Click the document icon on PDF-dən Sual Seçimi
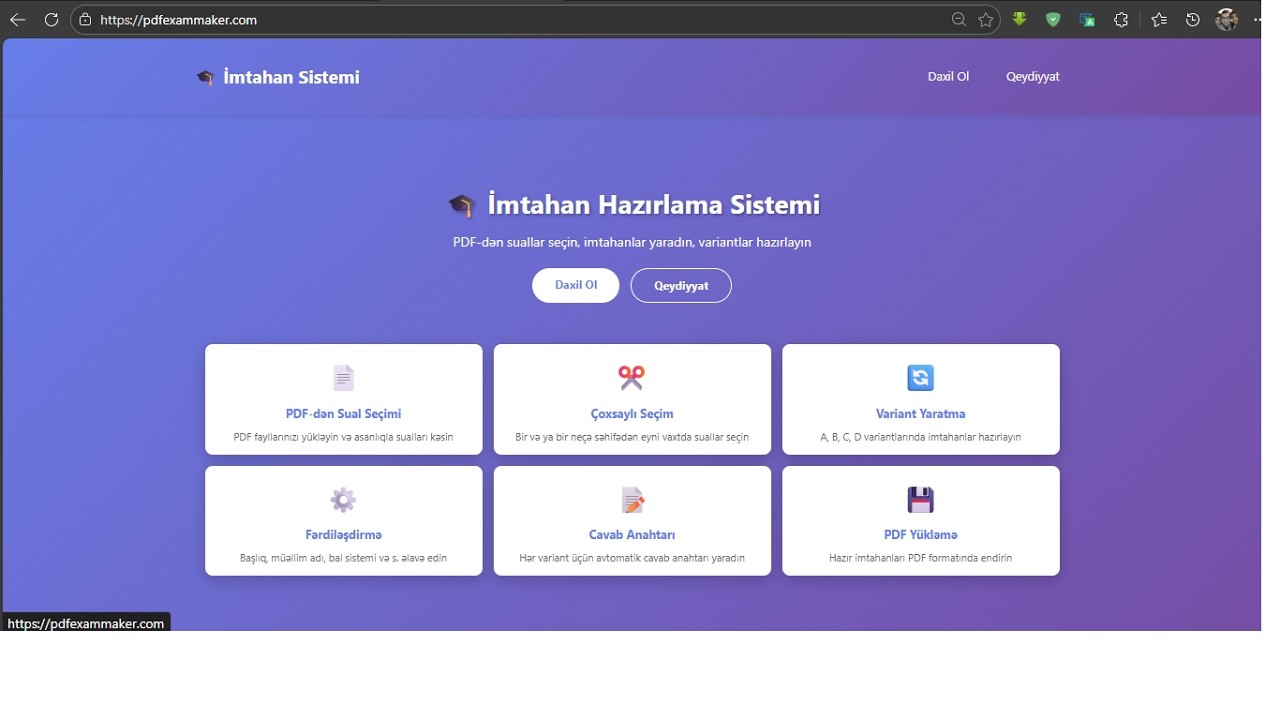This screenshot has width=1280, height=720. click(343, 378)
